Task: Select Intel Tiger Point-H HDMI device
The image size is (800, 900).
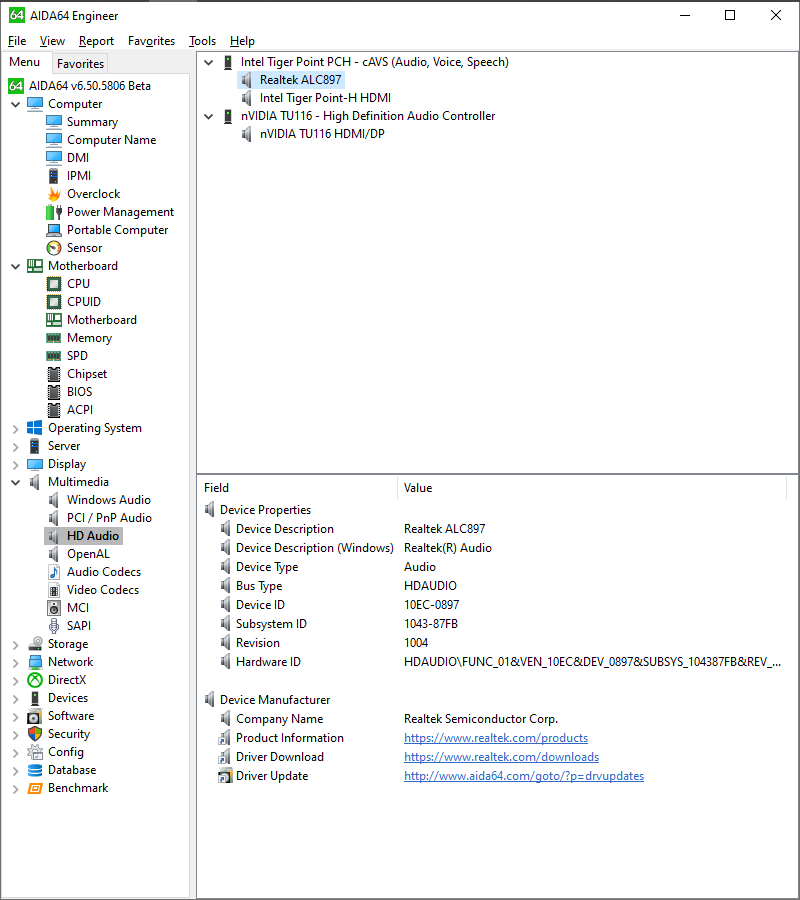Action: pyautogui.click(x=325, y=98)
